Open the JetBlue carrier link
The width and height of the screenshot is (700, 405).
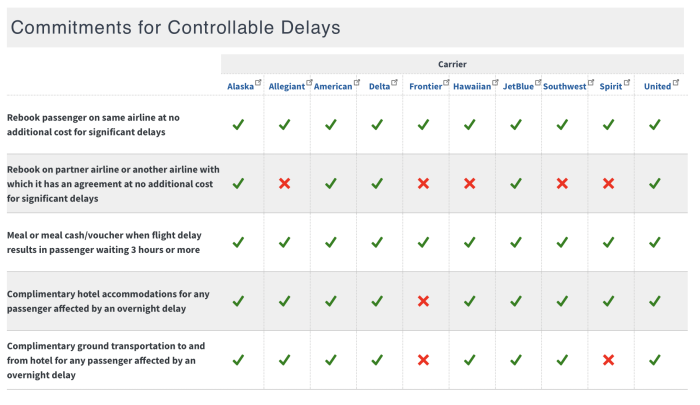click(x=518, y=87)
